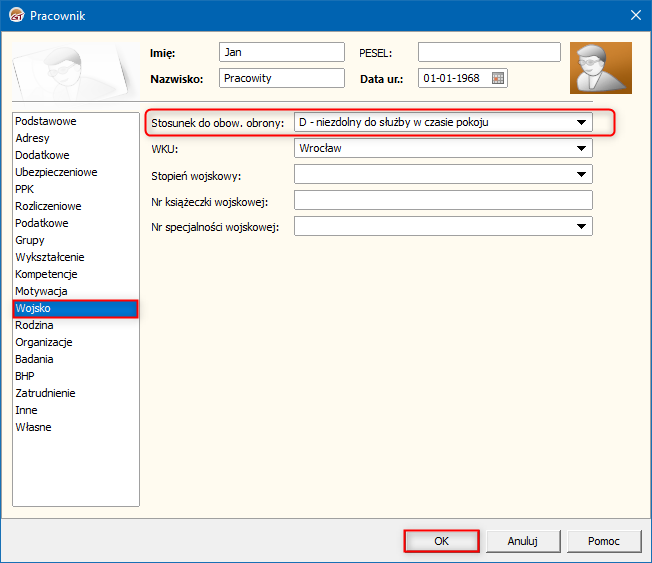Close the Pracownik dialog window

pos(635,15)
